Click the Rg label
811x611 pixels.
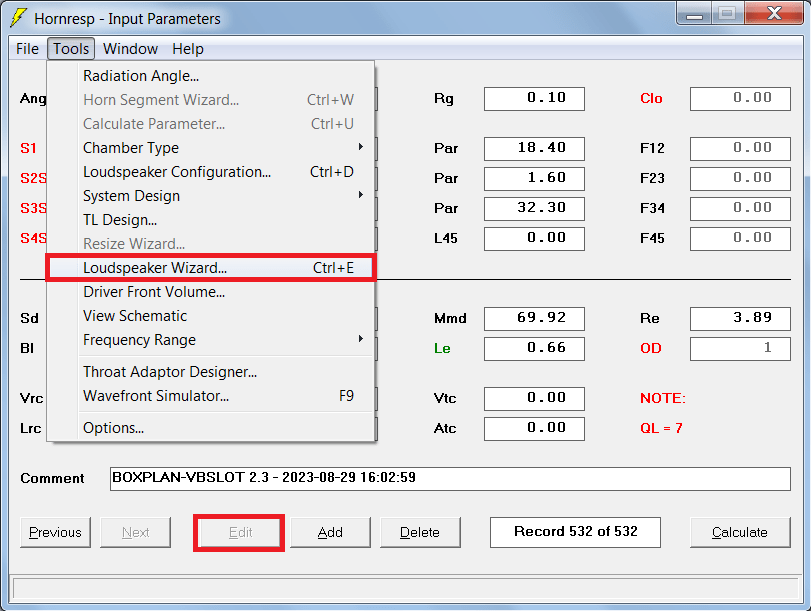pyautogui.click(x=444, y=99)
